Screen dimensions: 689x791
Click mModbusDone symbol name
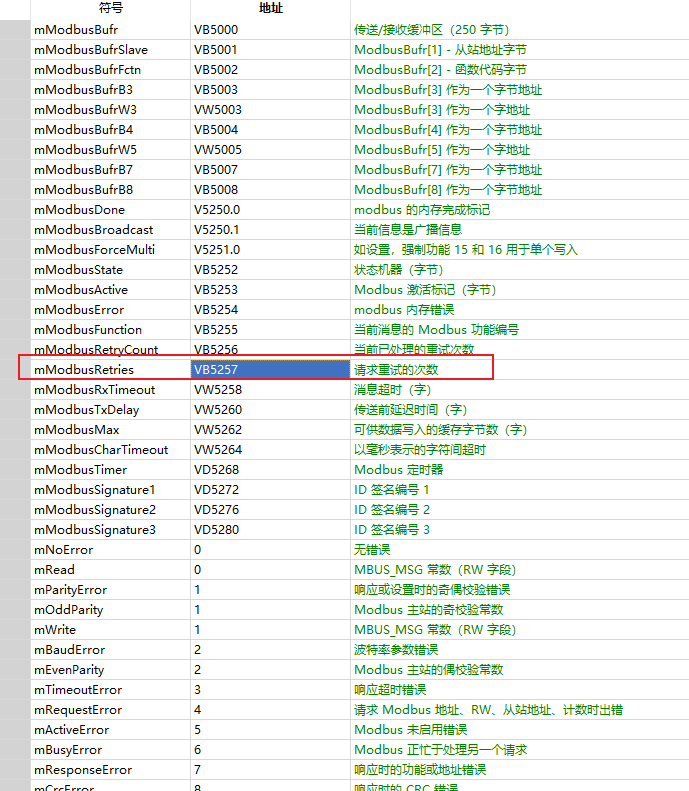coord(79,210)
